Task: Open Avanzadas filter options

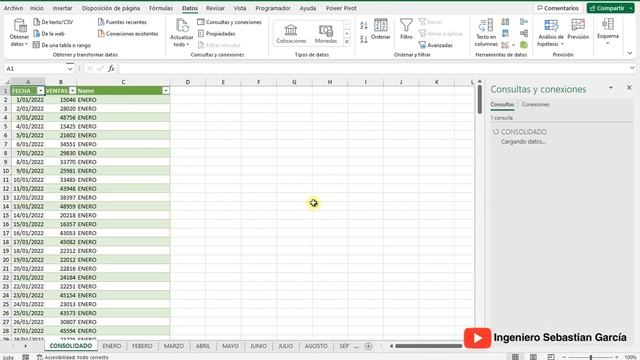Action: [x=436, y=45]
